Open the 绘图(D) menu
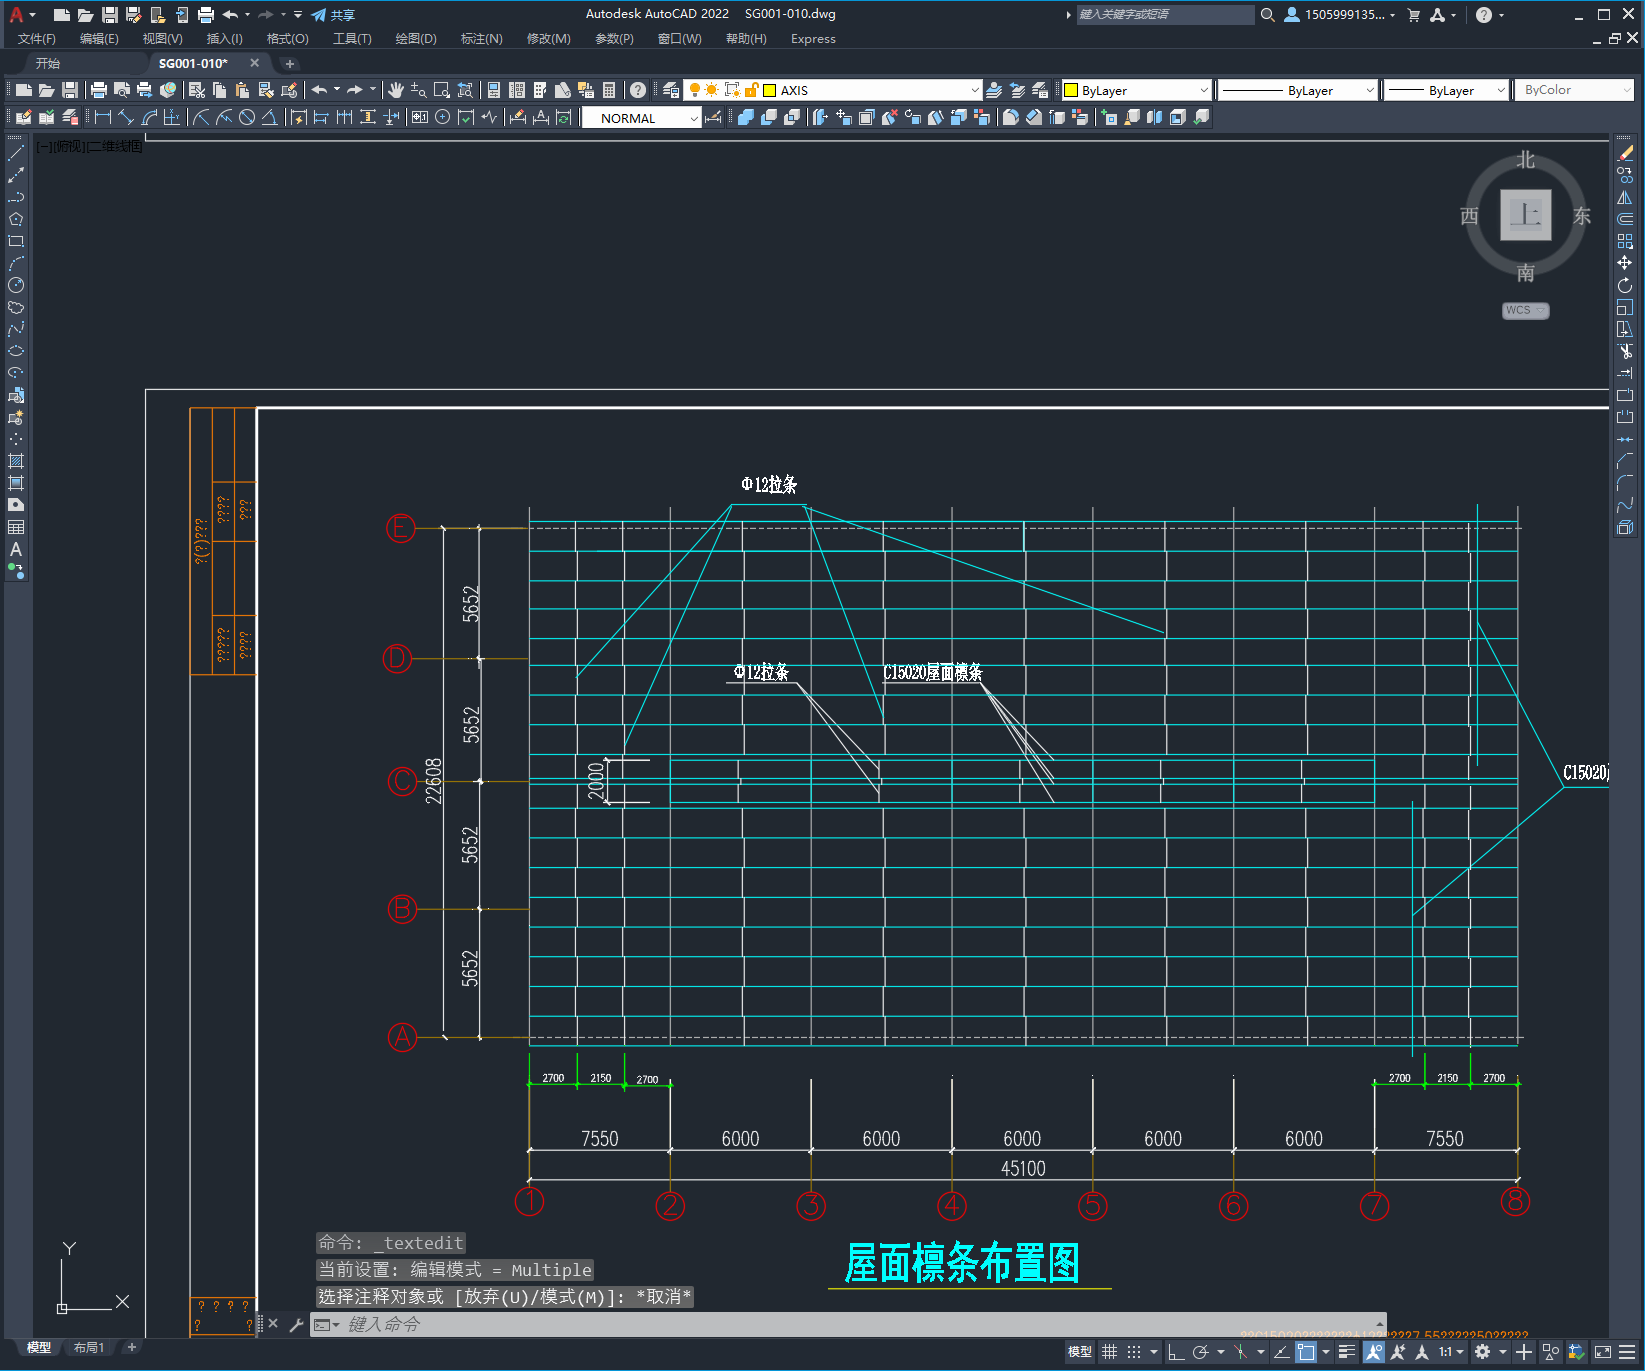1645x1371 pixels. 416,39
